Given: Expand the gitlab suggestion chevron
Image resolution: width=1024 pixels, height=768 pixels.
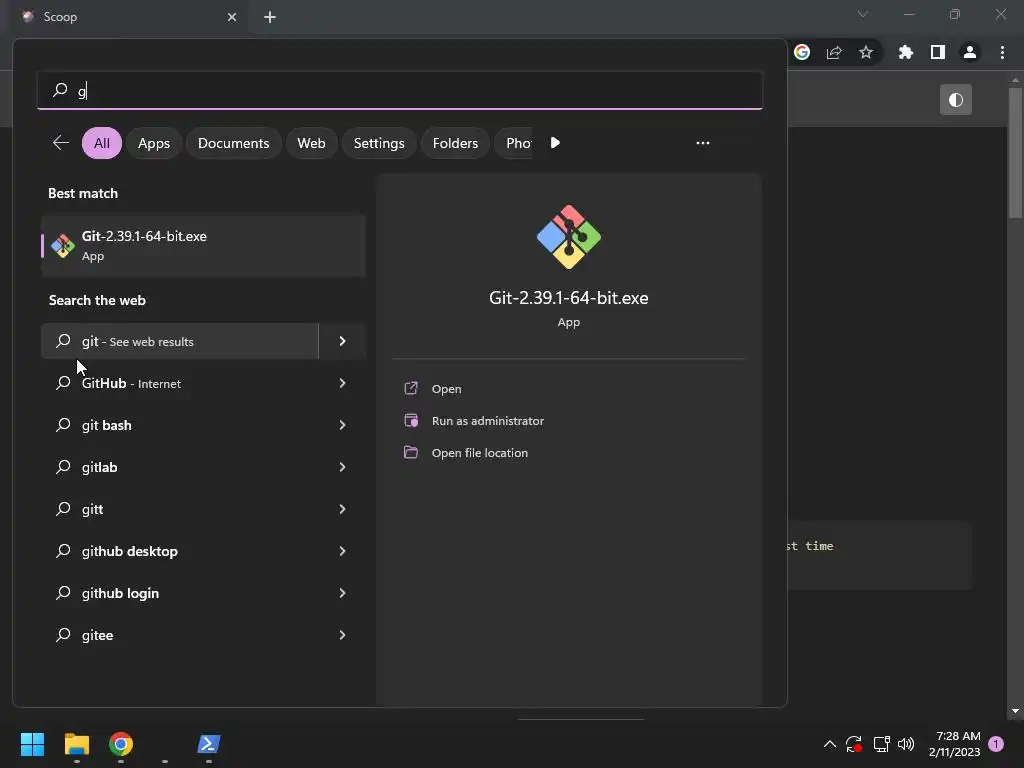Looking at the screenshot, I should 342,467.
